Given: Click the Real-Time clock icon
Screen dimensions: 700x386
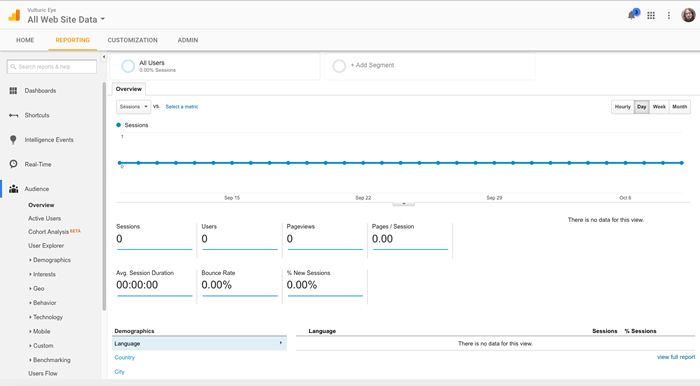Looking at the screenshot, I should [13, 164].
